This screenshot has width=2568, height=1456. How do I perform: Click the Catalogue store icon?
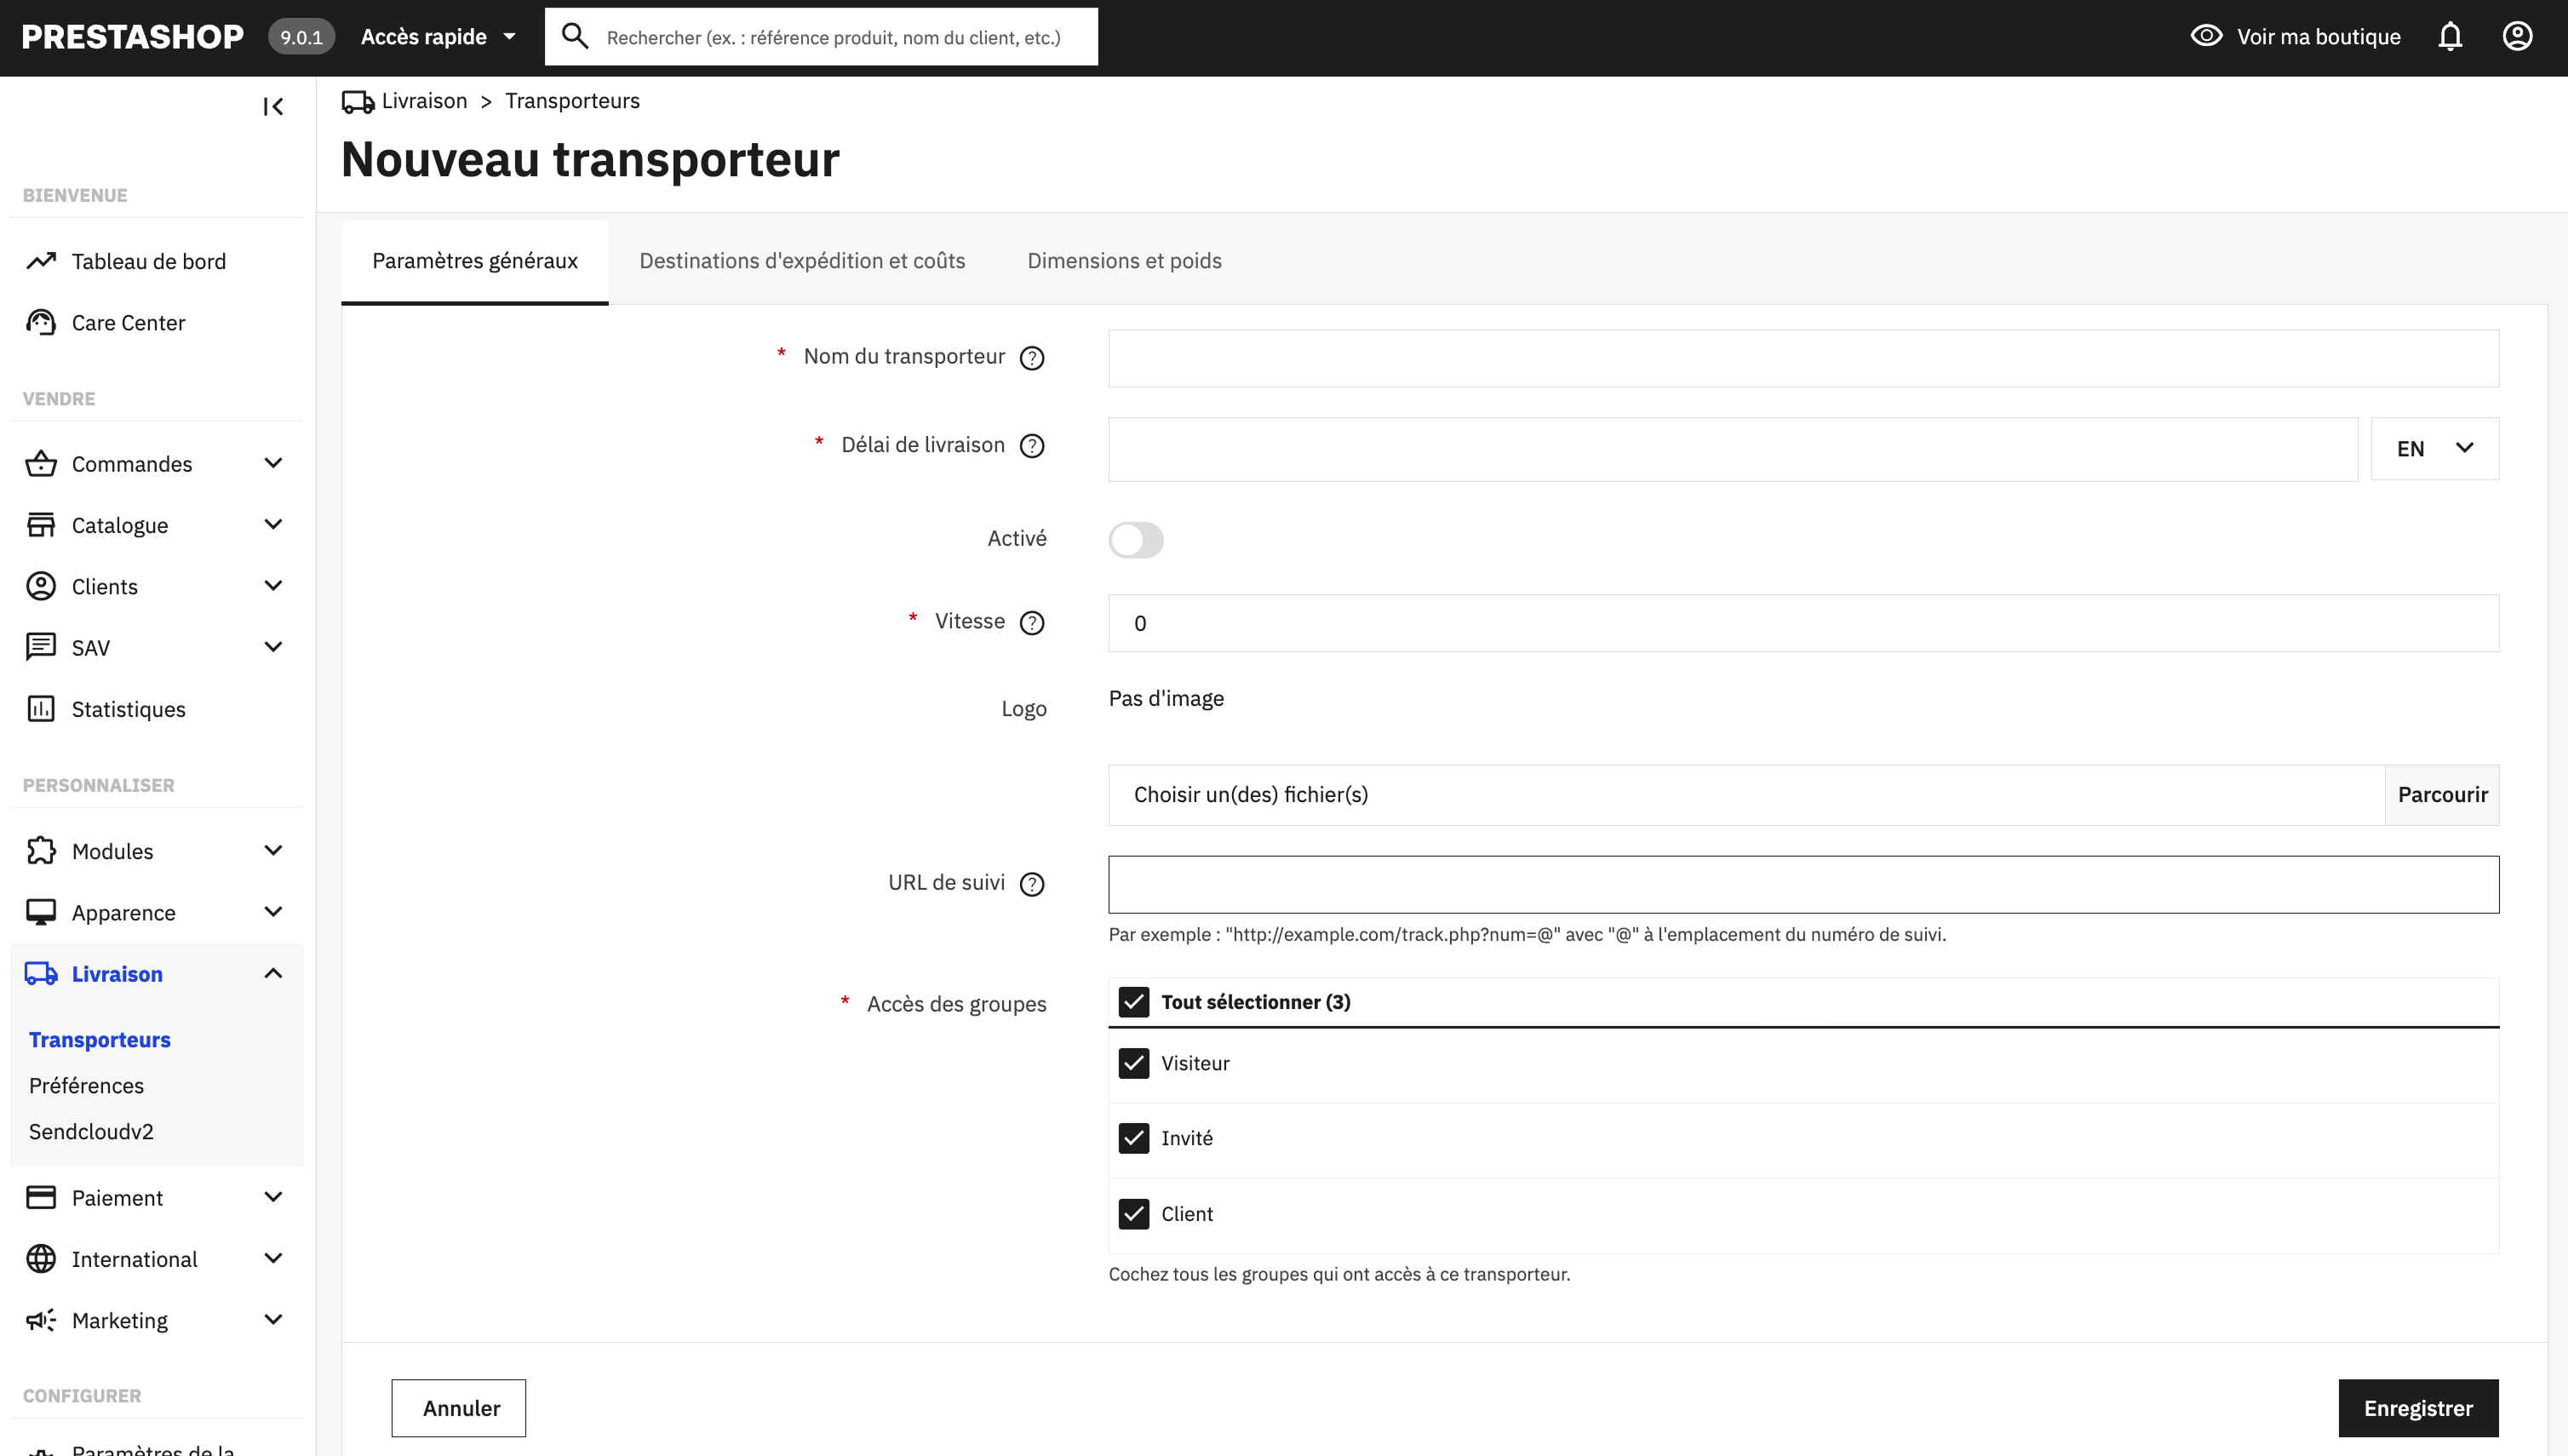tap(41, 525)
